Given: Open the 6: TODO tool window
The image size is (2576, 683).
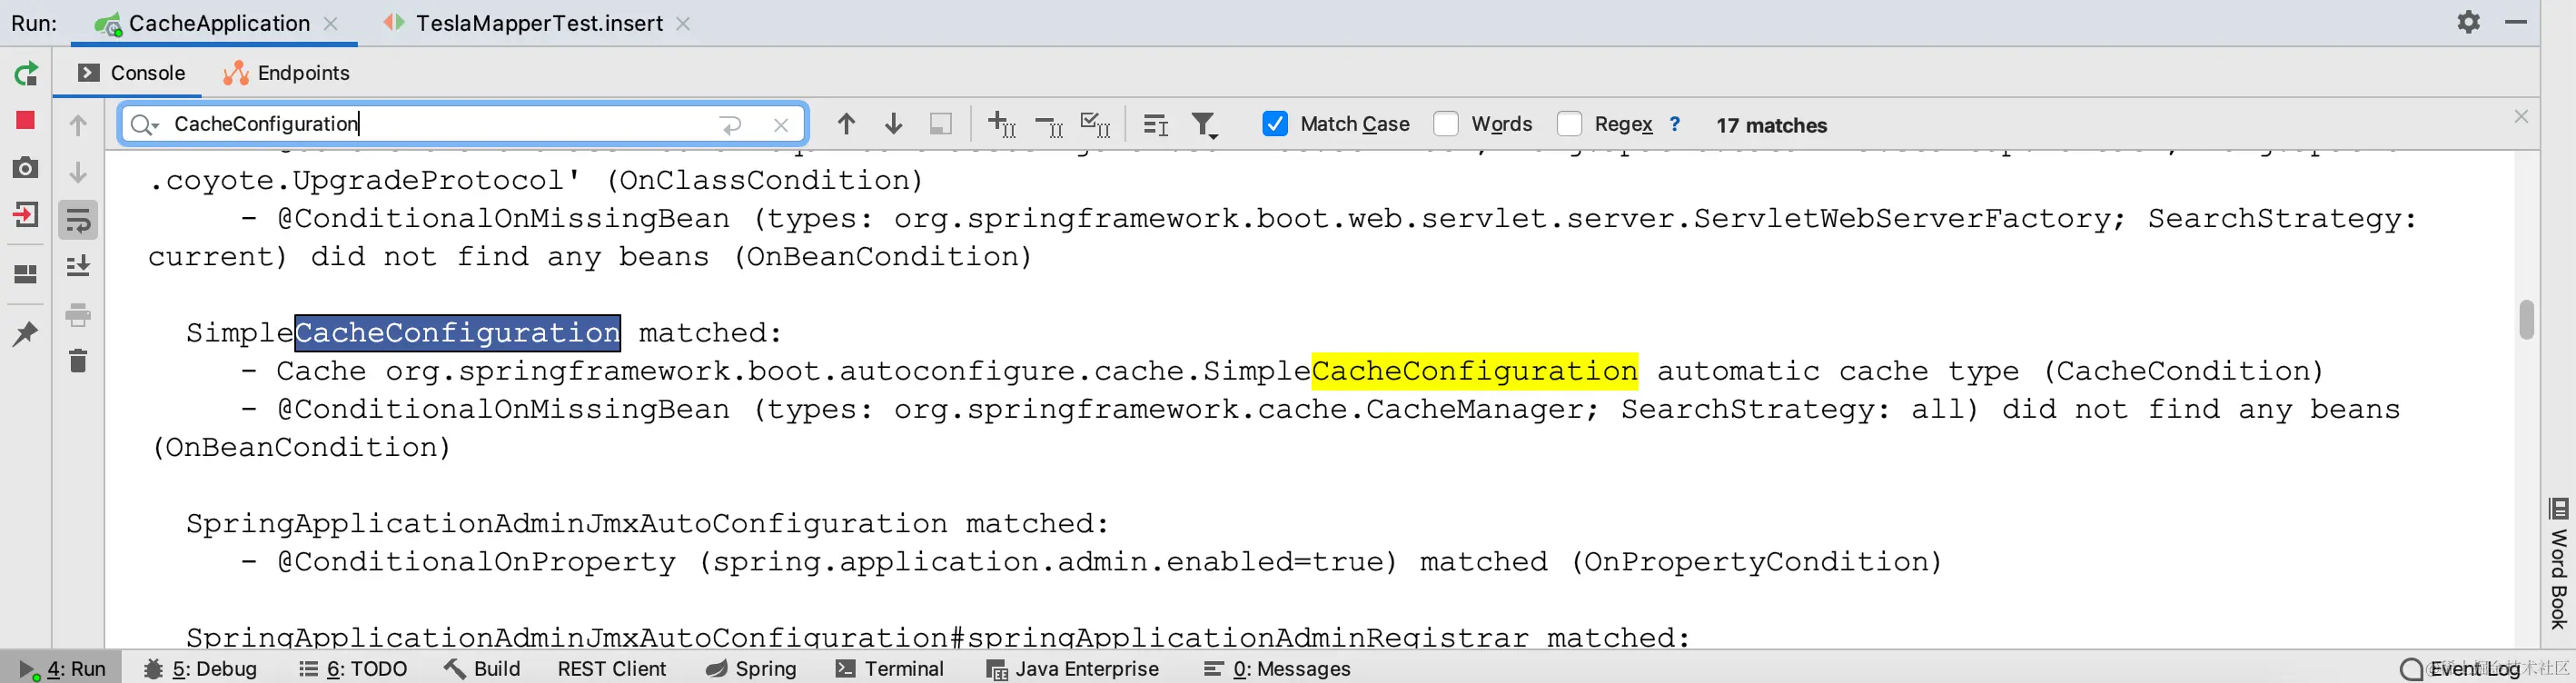Looking at the screenshot, I should (x=353, y=668).
